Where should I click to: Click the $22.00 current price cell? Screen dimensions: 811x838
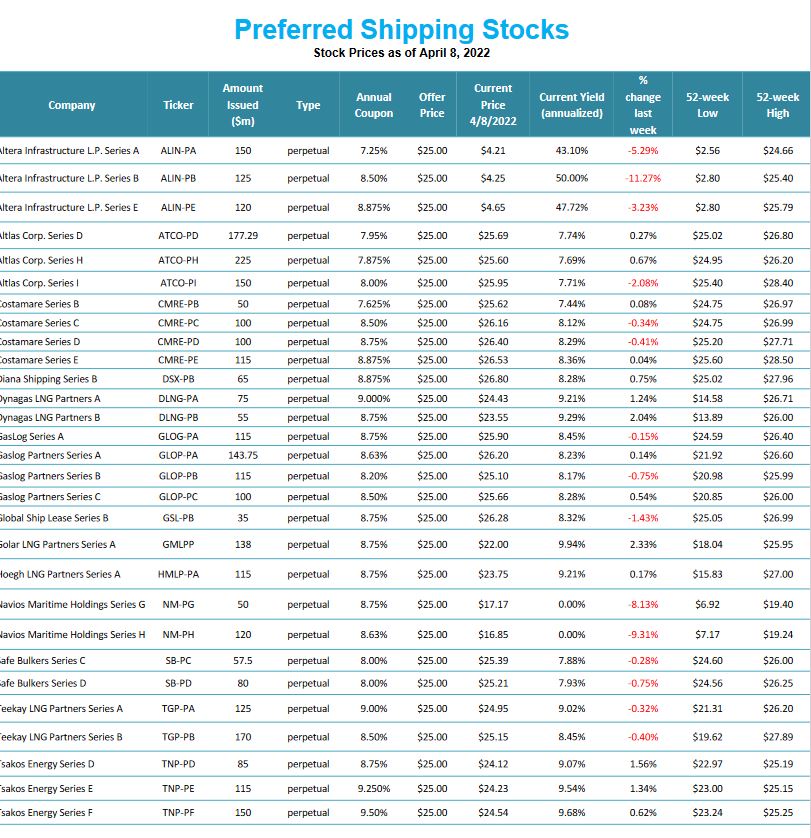(493, 545)
